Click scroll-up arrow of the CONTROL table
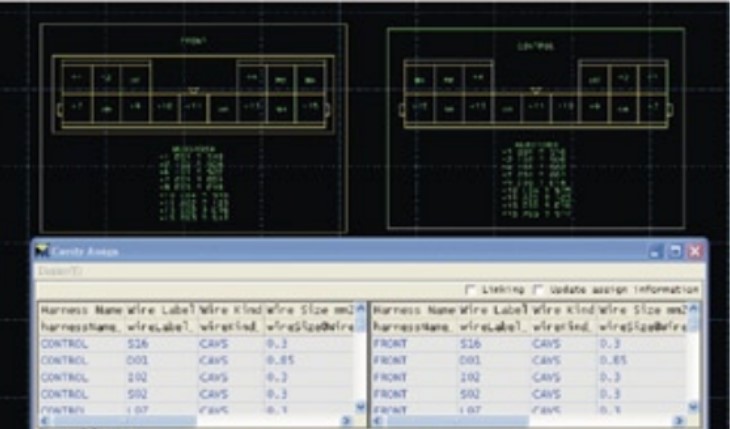 click(361, 309)
